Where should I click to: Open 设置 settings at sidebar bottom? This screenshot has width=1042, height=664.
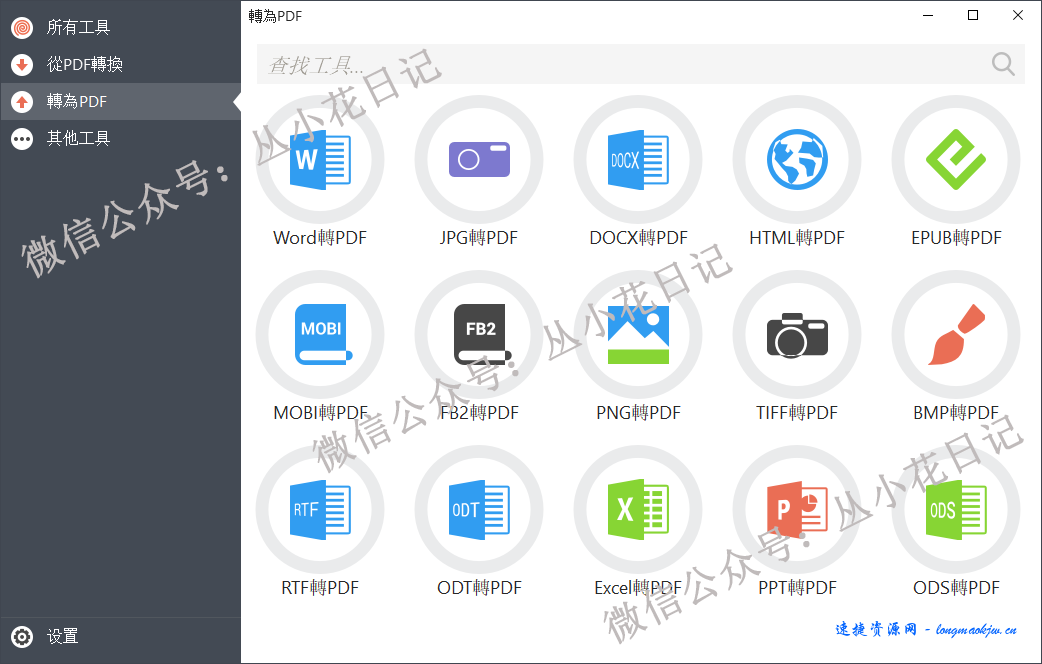pos(120,637)
